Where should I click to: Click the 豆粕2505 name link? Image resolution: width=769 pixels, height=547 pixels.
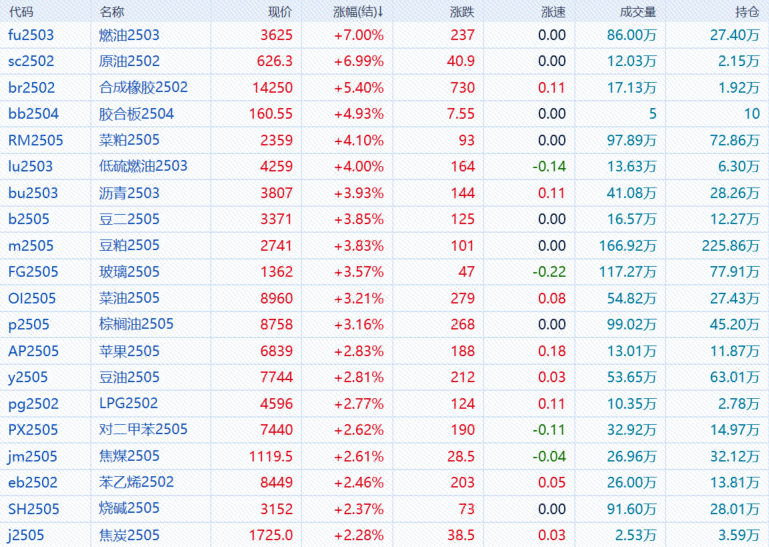click(x=129, y=245)
